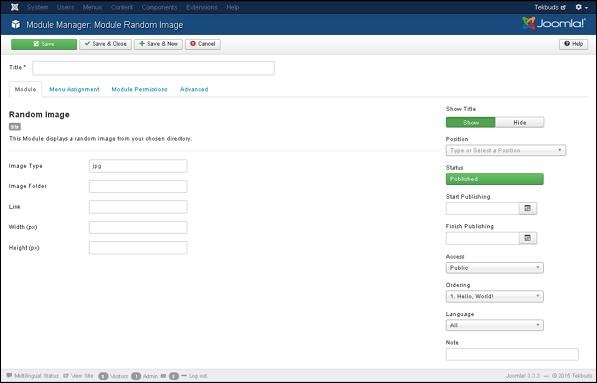
Task: Focus the Image Type field
Action: click(x=138, y=166)
